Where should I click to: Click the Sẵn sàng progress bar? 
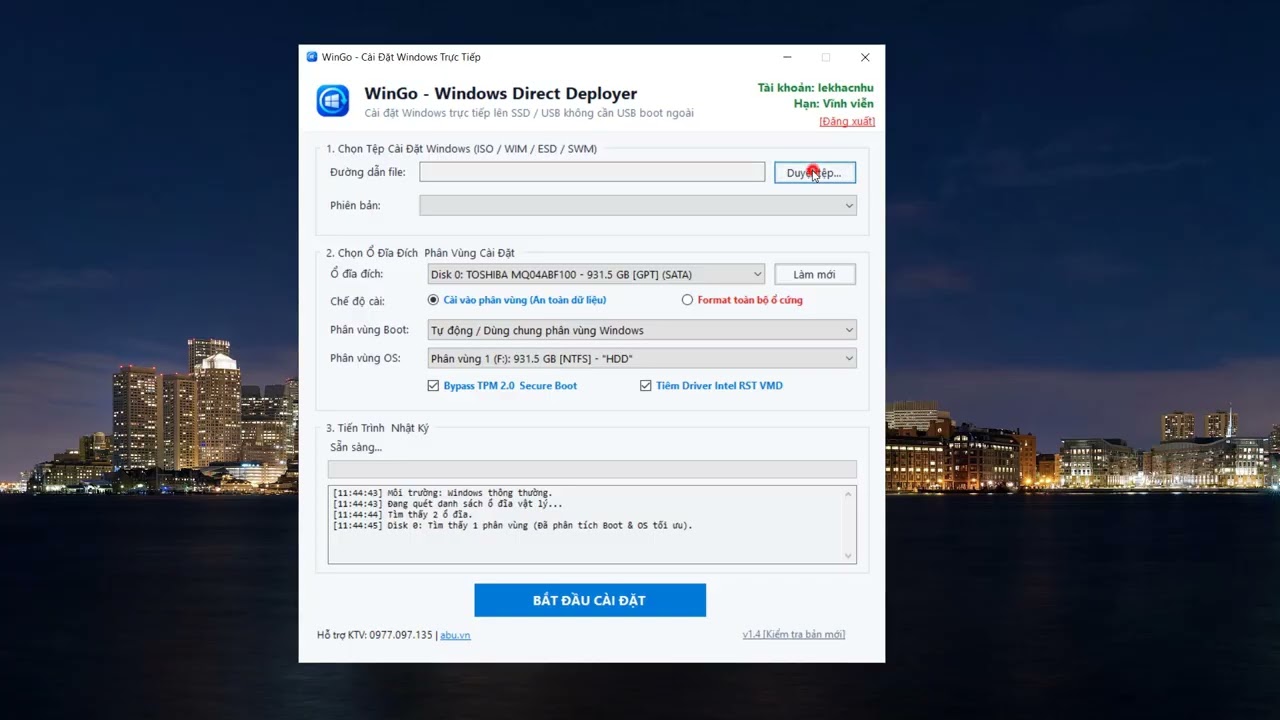coord(592,470)
